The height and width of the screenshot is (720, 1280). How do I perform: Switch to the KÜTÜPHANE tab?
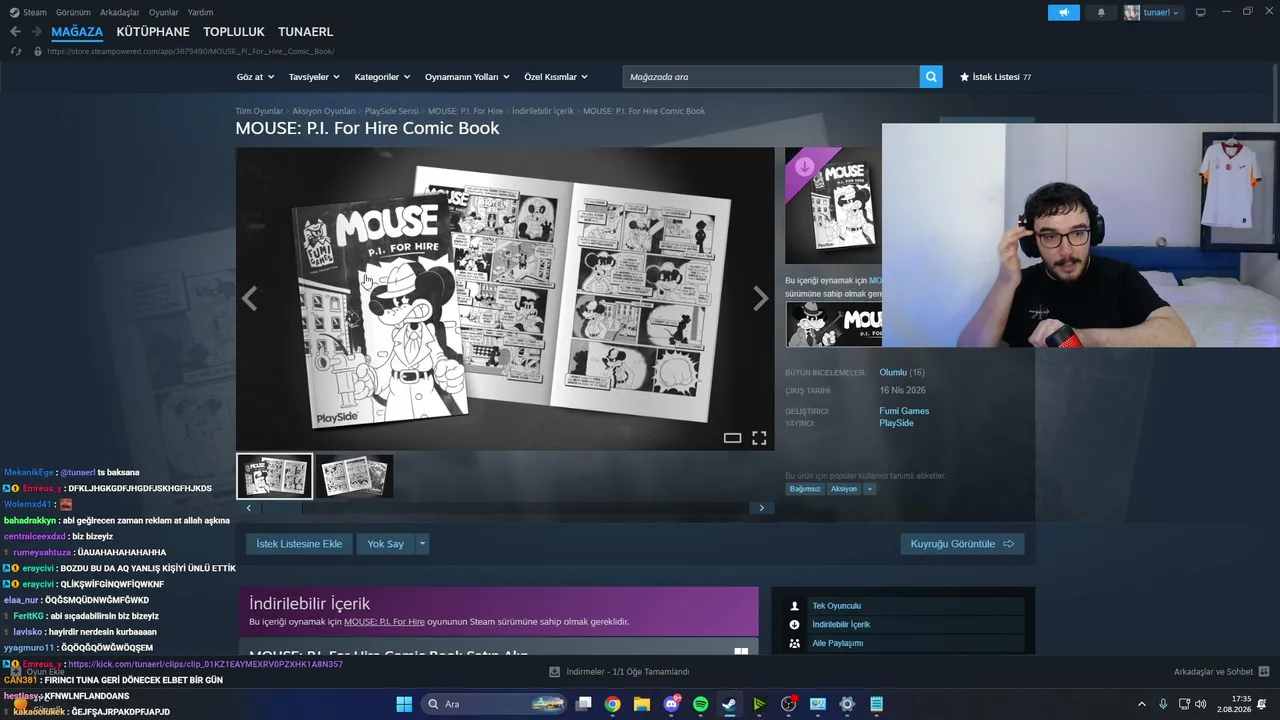click(x=153, y=32)
